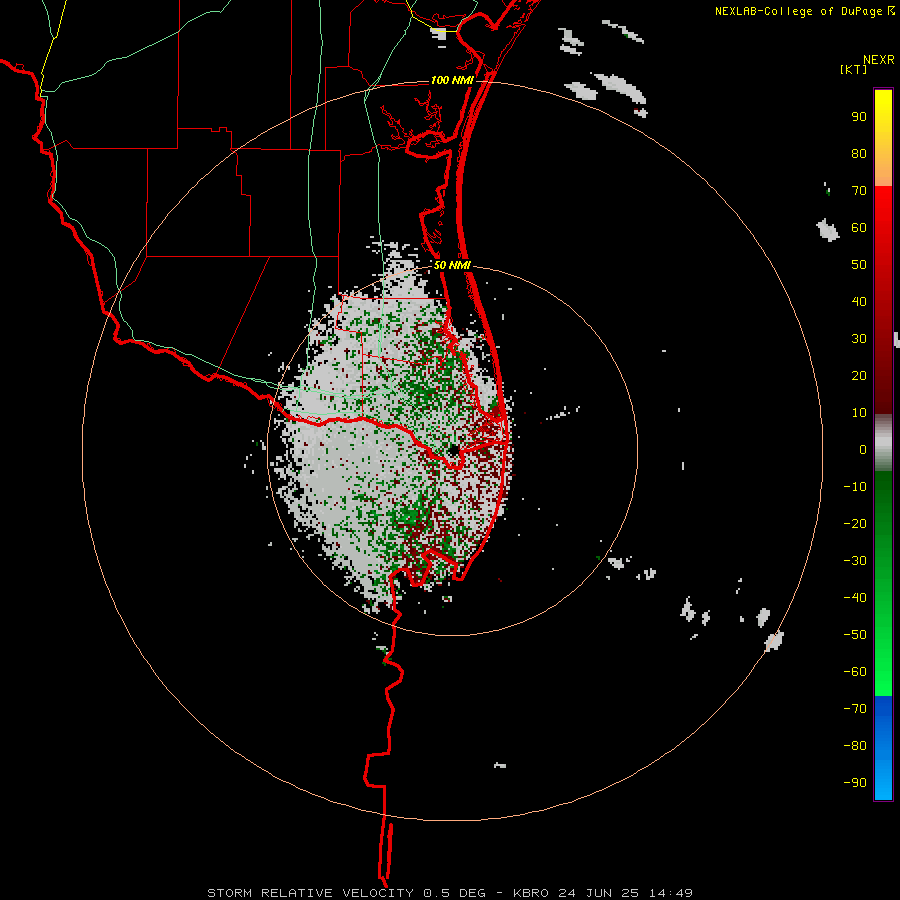Screen dimensions: 900x900
Task: Select the positive 90 kt scale label
Action: 859,117
